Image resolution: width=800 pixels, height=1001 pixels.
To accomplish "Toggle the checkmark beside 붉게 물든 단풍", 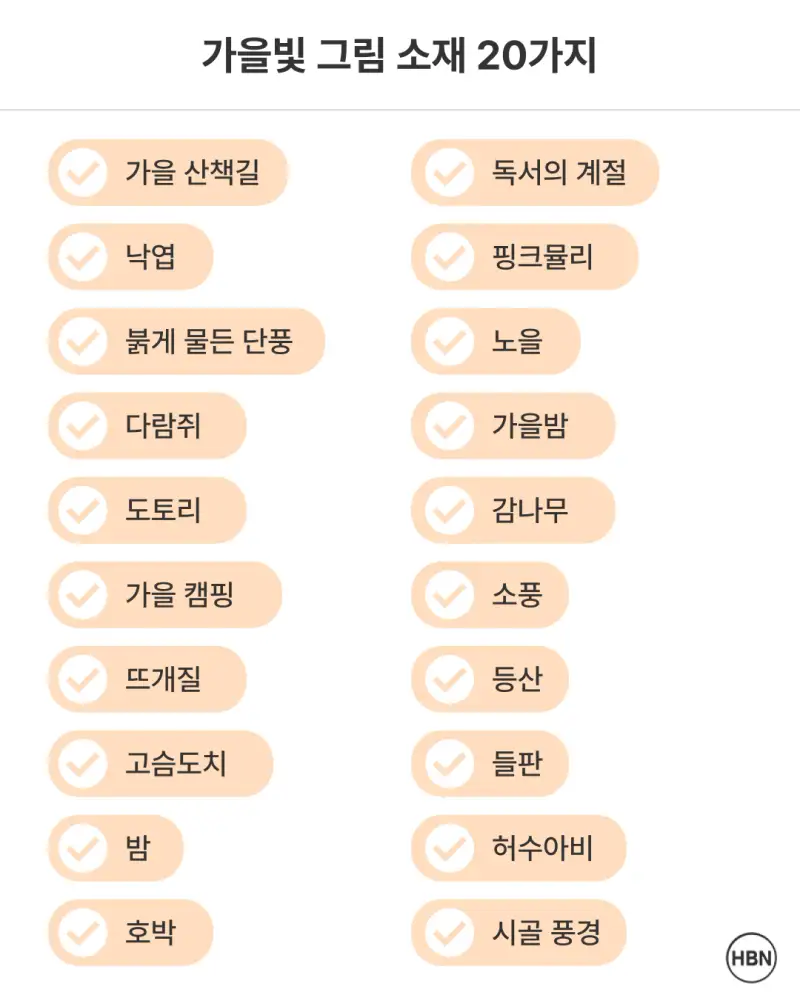I will click(82, 342).
